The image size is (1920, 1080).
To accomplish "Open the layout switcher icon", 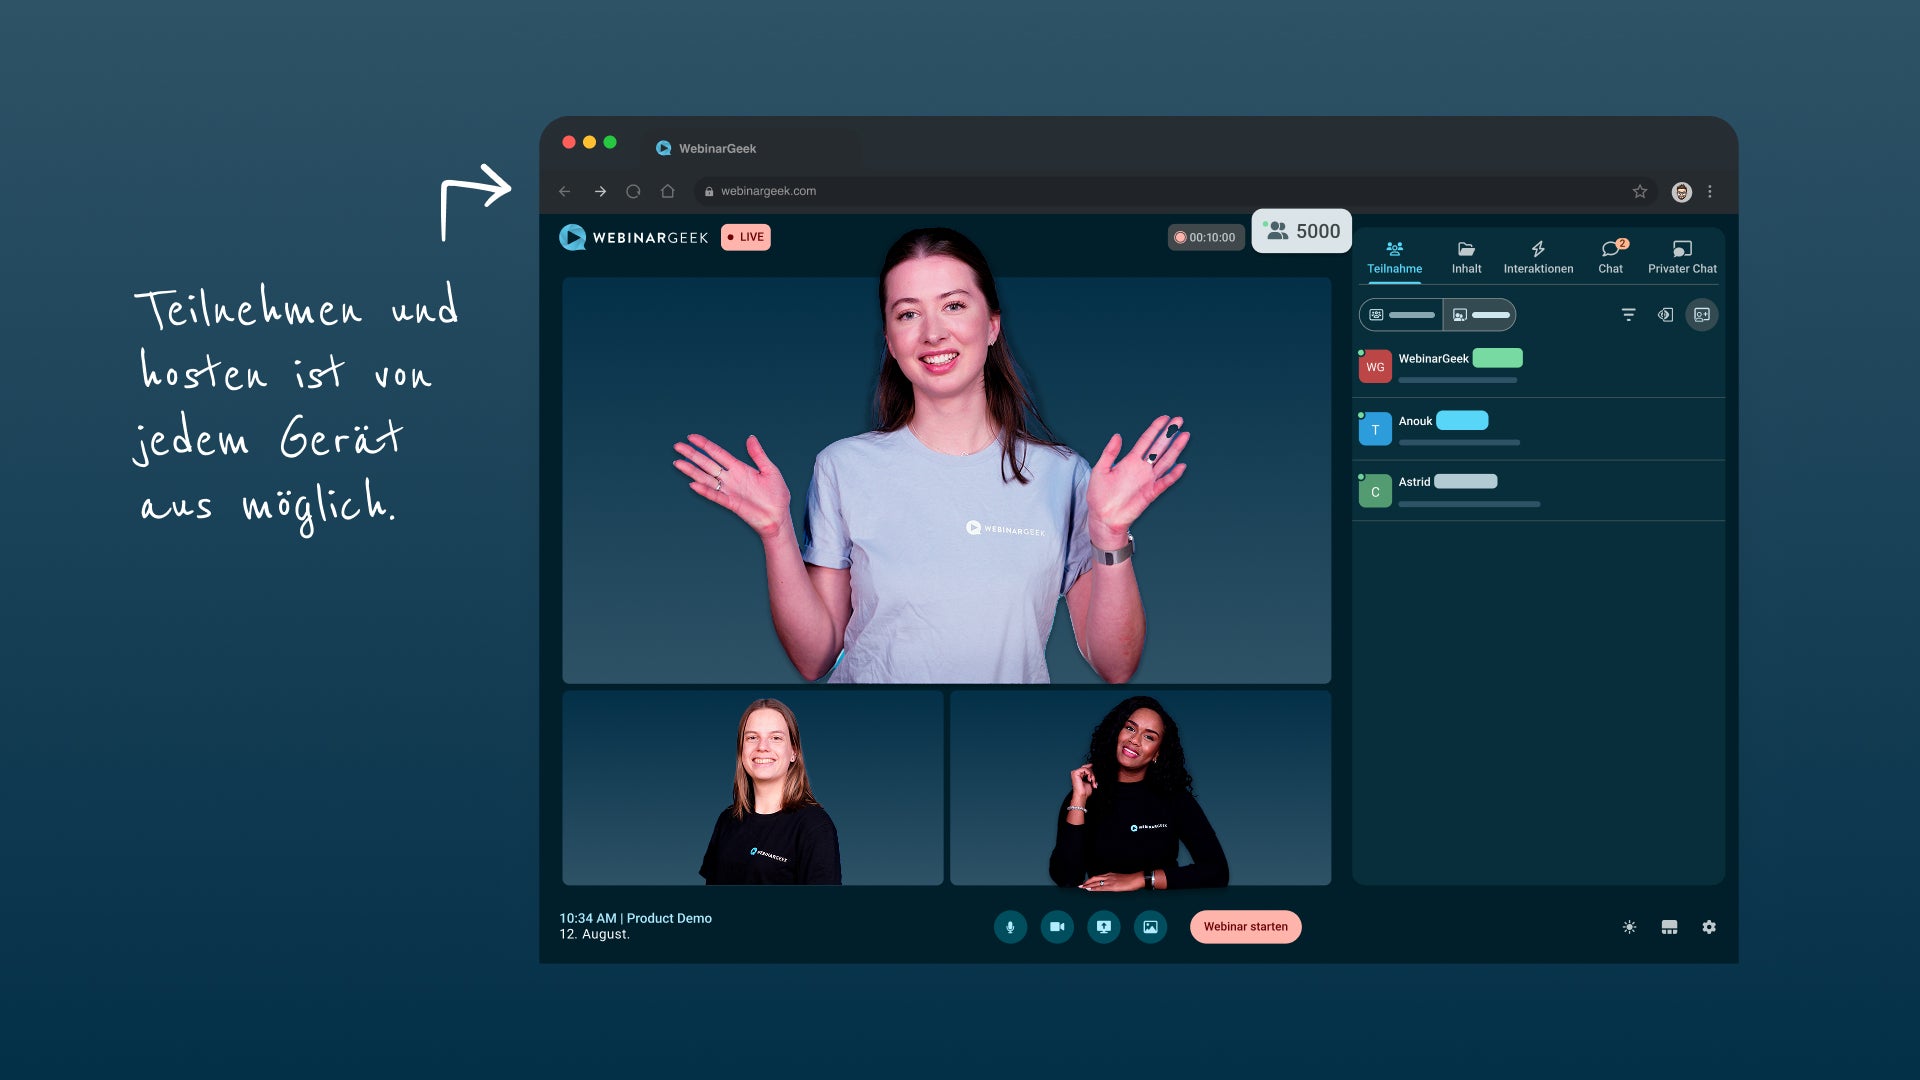I will coord(1669,927).
